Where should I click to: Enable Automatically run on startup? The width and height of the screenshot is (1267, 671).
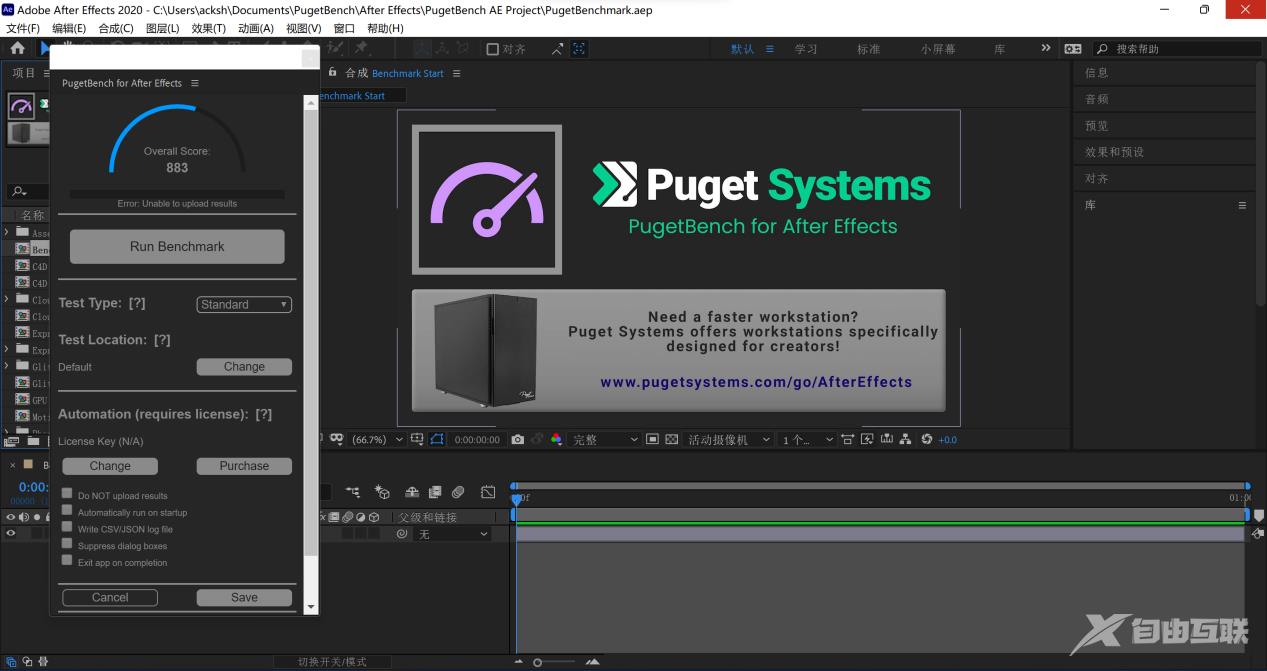pos(67,510)
